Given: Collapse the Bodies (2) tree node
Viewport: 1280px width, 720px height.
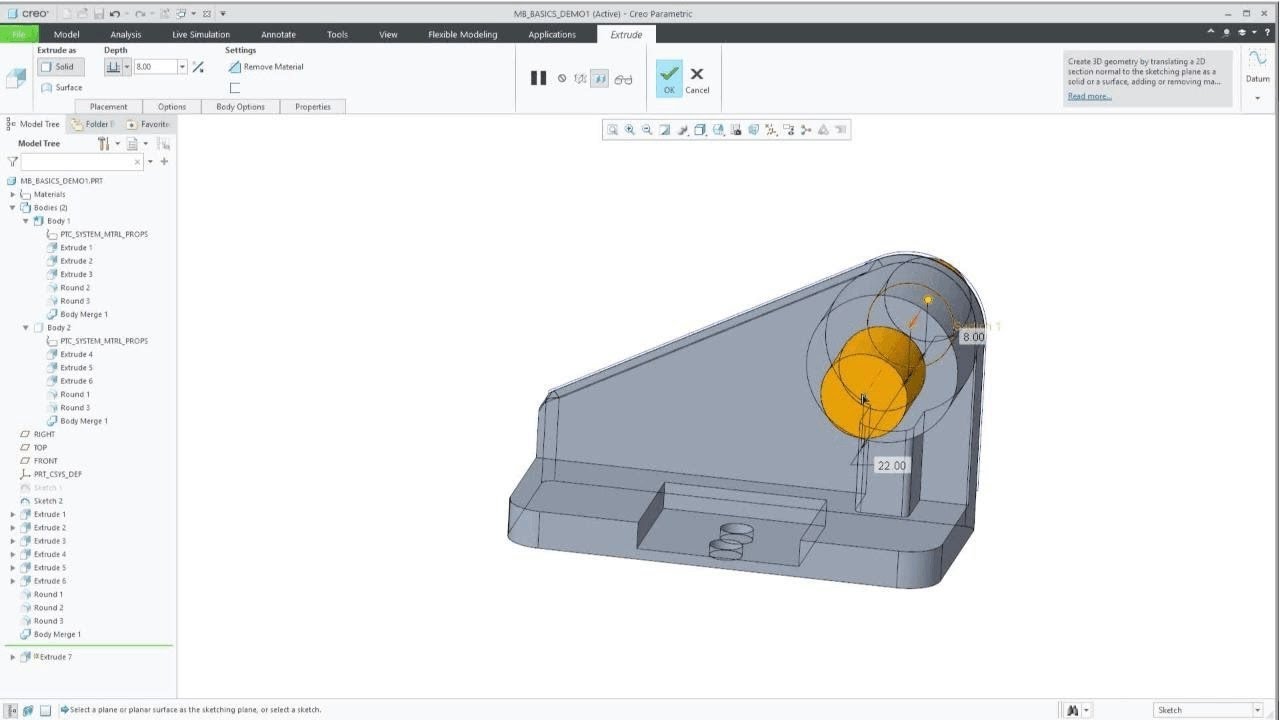Looking at the screenshot, I should click(x=13, y=208).
